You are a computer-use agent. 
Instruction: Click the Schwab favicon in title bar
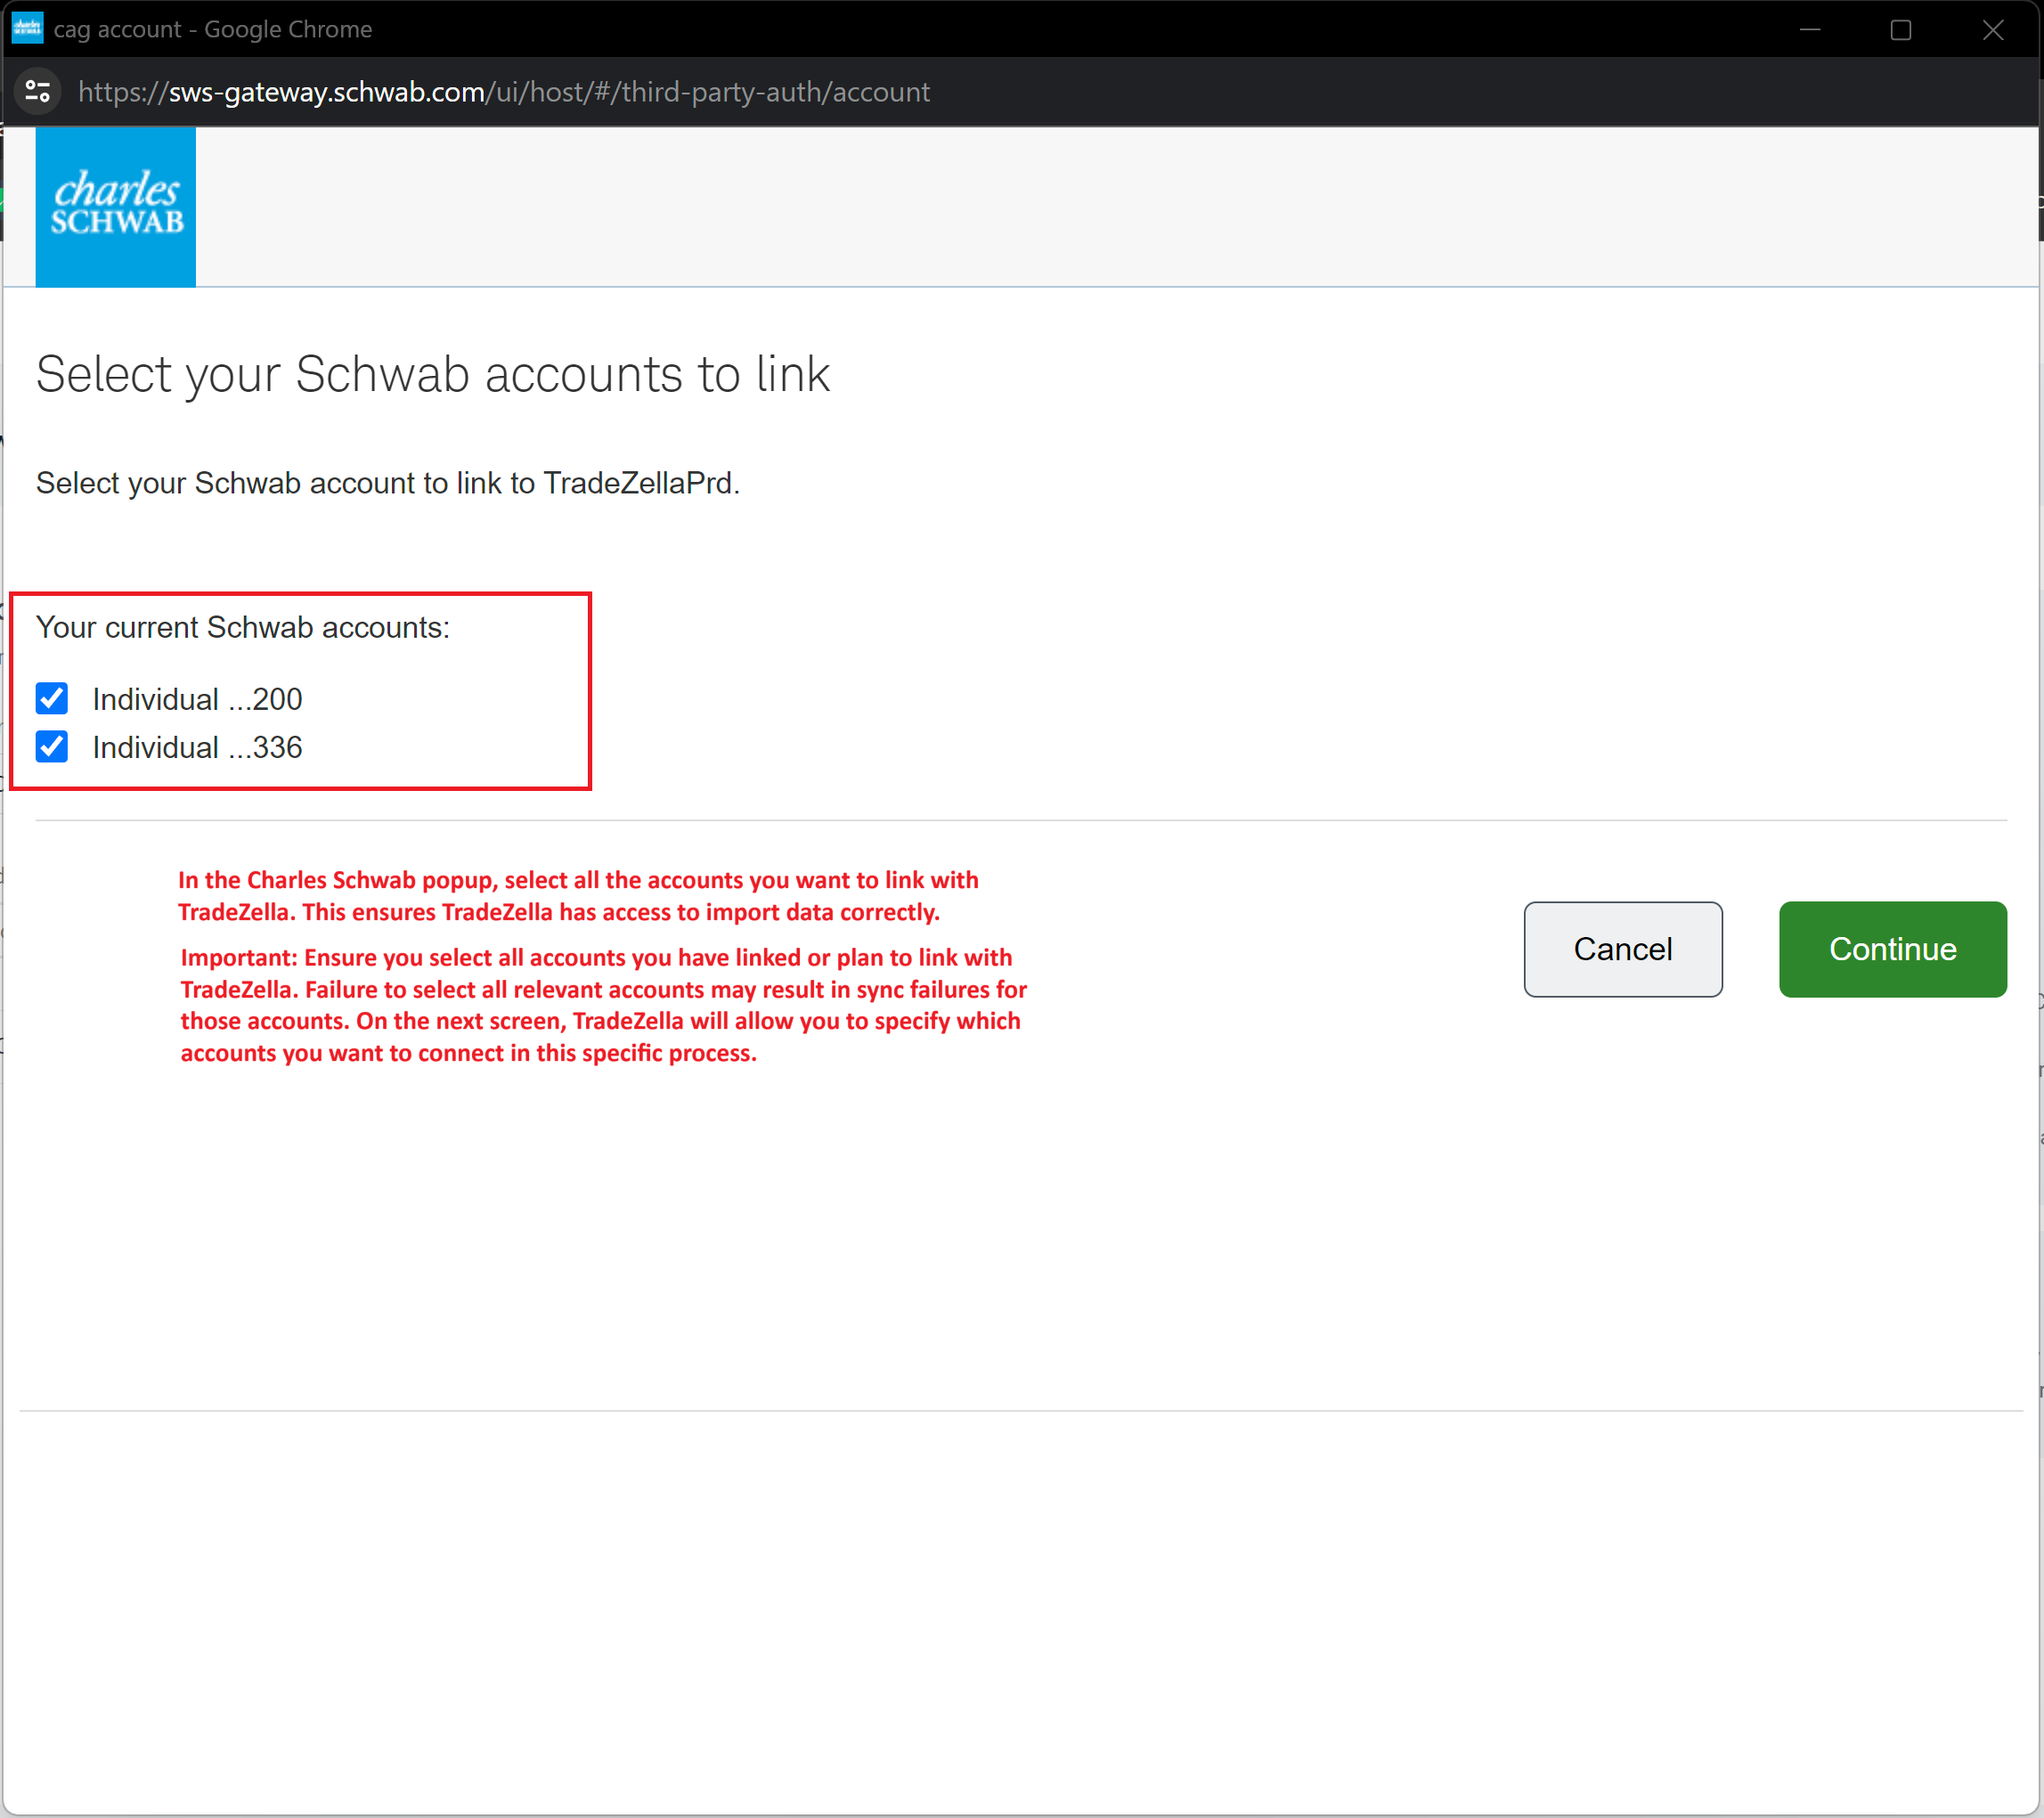click(x=27, y=28)
